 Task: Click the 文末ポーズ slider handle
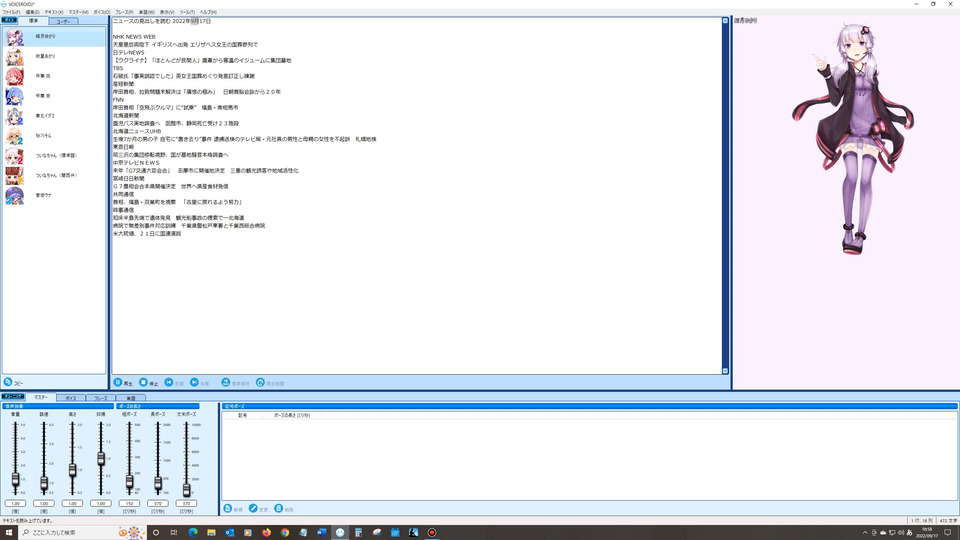[186, 490]
